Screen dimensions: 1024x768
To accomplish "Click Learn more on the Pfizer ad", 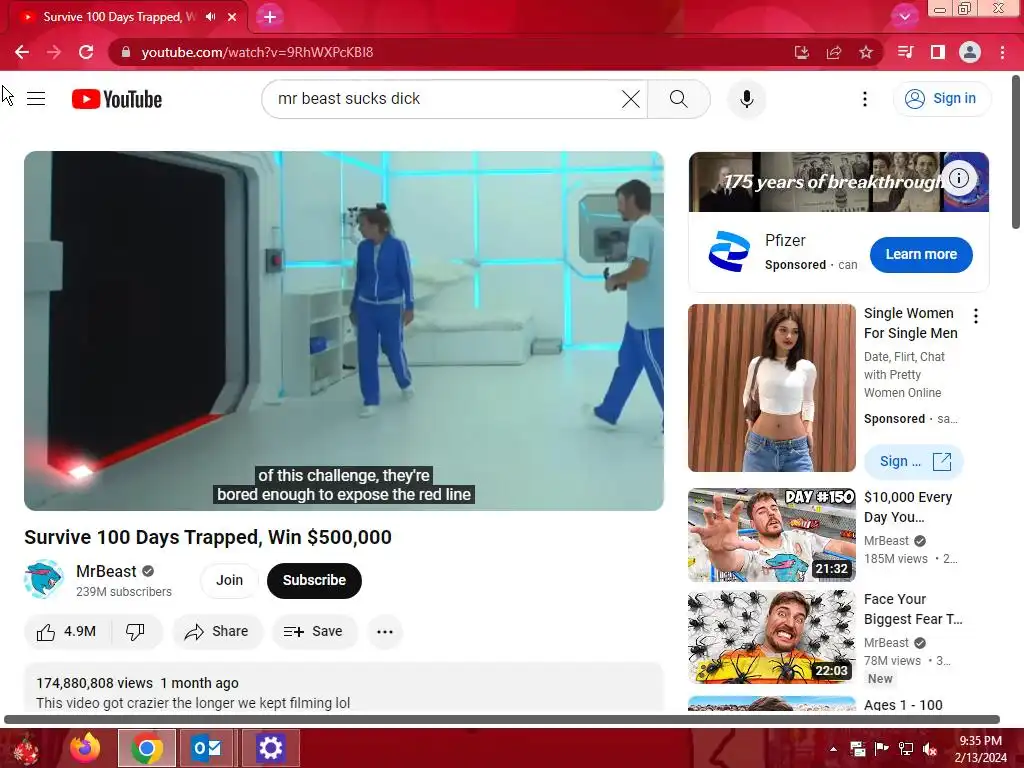I will tap(921, 255).
